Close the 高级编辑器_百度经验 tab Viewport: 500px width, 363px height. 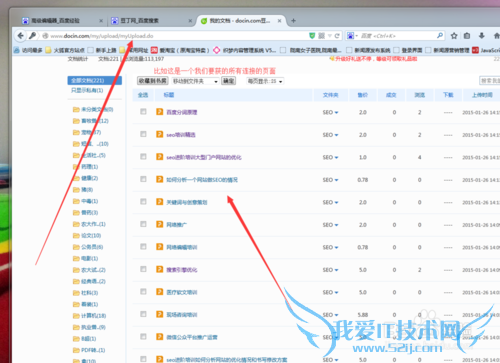[x=101, y=21]
